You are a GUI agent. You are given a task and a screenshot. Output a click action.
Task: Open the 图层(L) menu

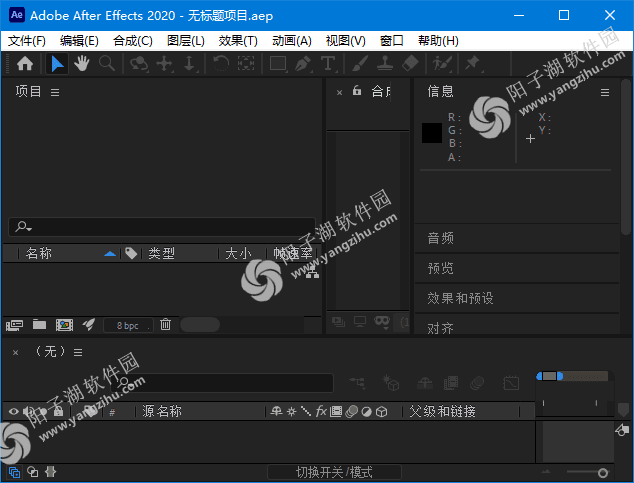click(186, 41)
